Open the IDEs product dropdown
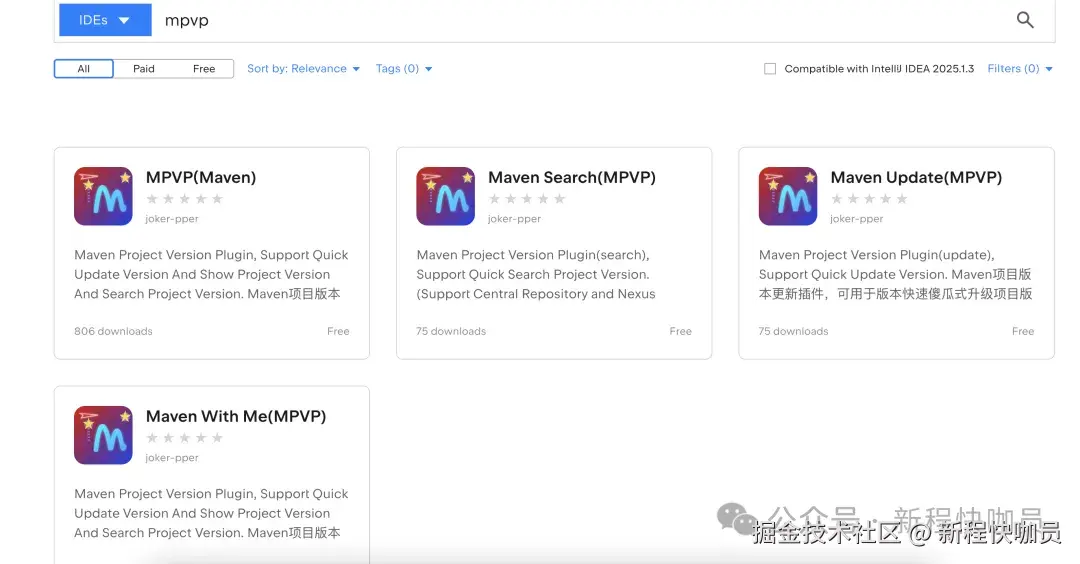Image resolution: width=1080 pixels, height=564 pixels. pos(105,20)
